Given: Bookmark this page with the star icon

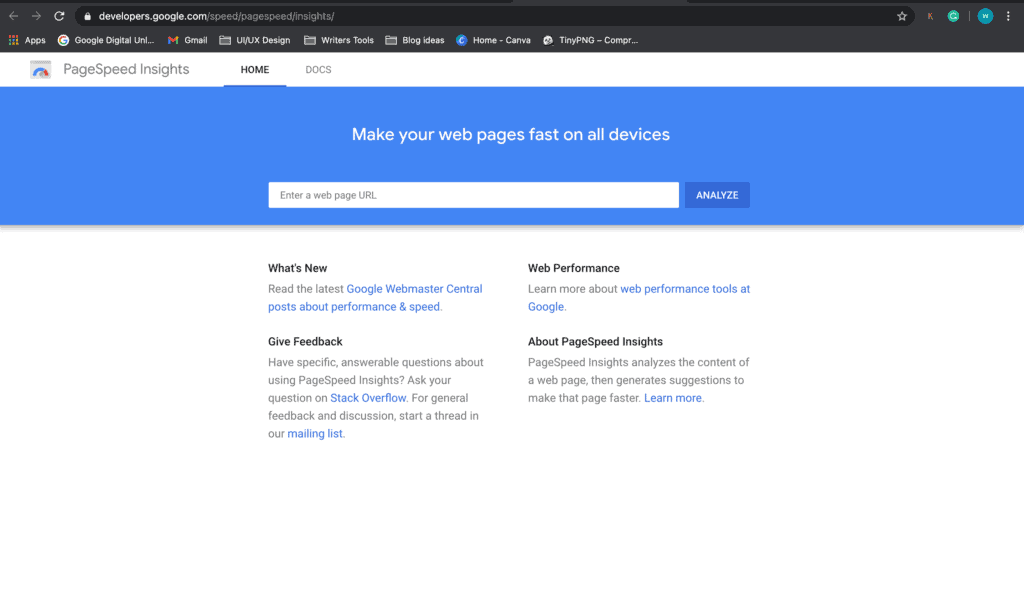Looking at the screenshot, I should tap(902, 16).
